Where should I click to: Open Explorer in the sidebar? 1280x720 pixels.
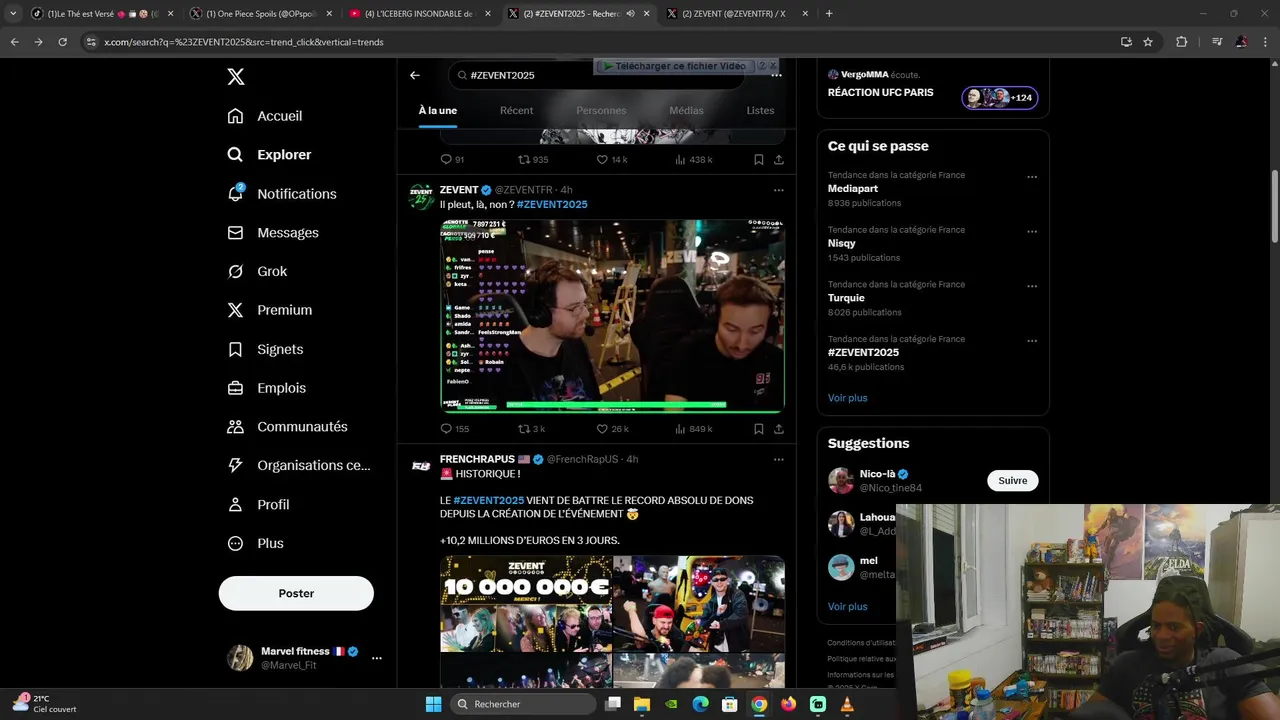pyautogui.click(x=269, y=155)
